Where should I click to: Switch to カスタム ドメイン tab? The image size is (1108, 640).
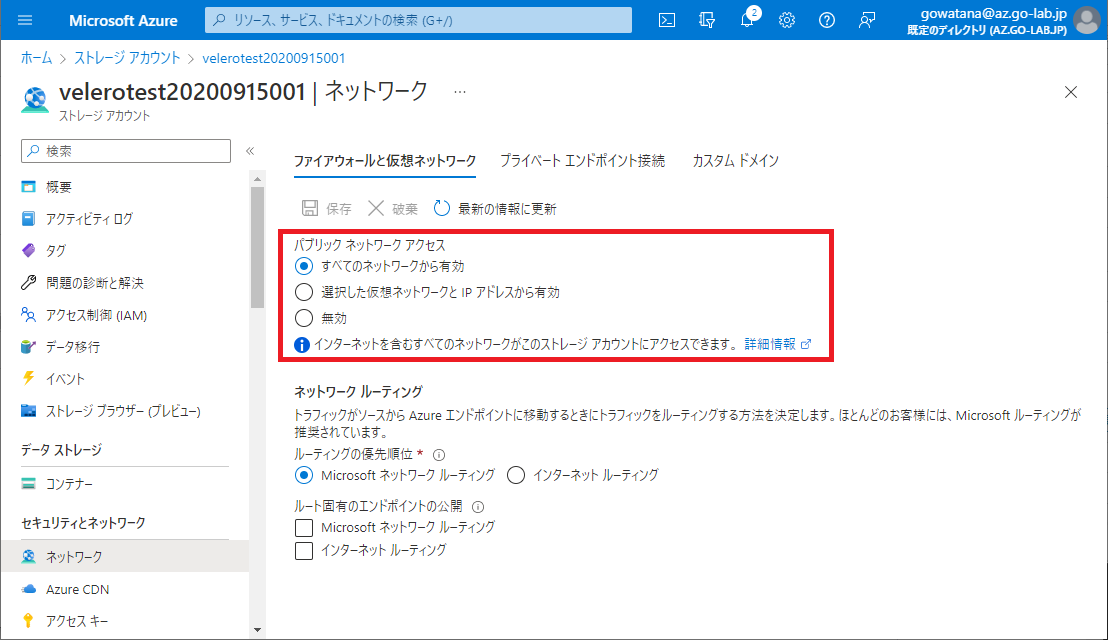[x=736, y=161]
